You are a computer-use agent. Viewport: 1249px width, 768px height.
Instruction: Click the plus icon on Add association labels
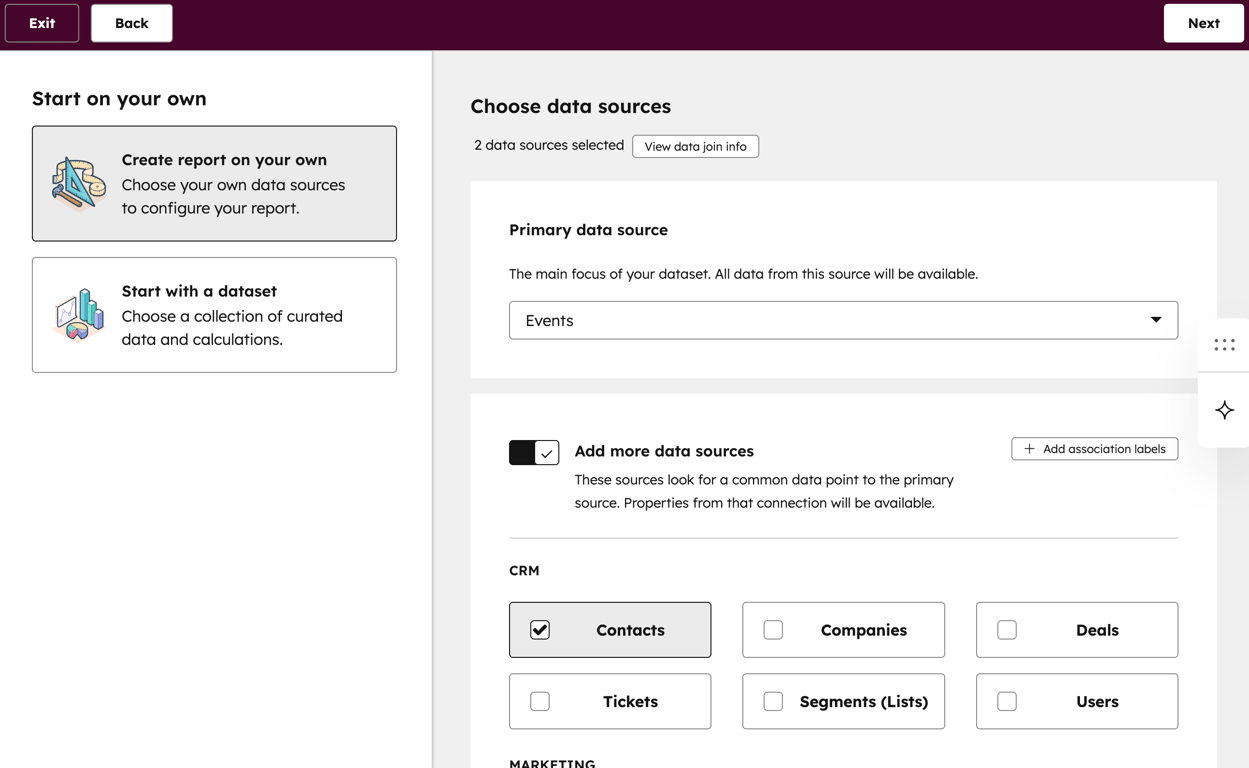(1029, 449)
